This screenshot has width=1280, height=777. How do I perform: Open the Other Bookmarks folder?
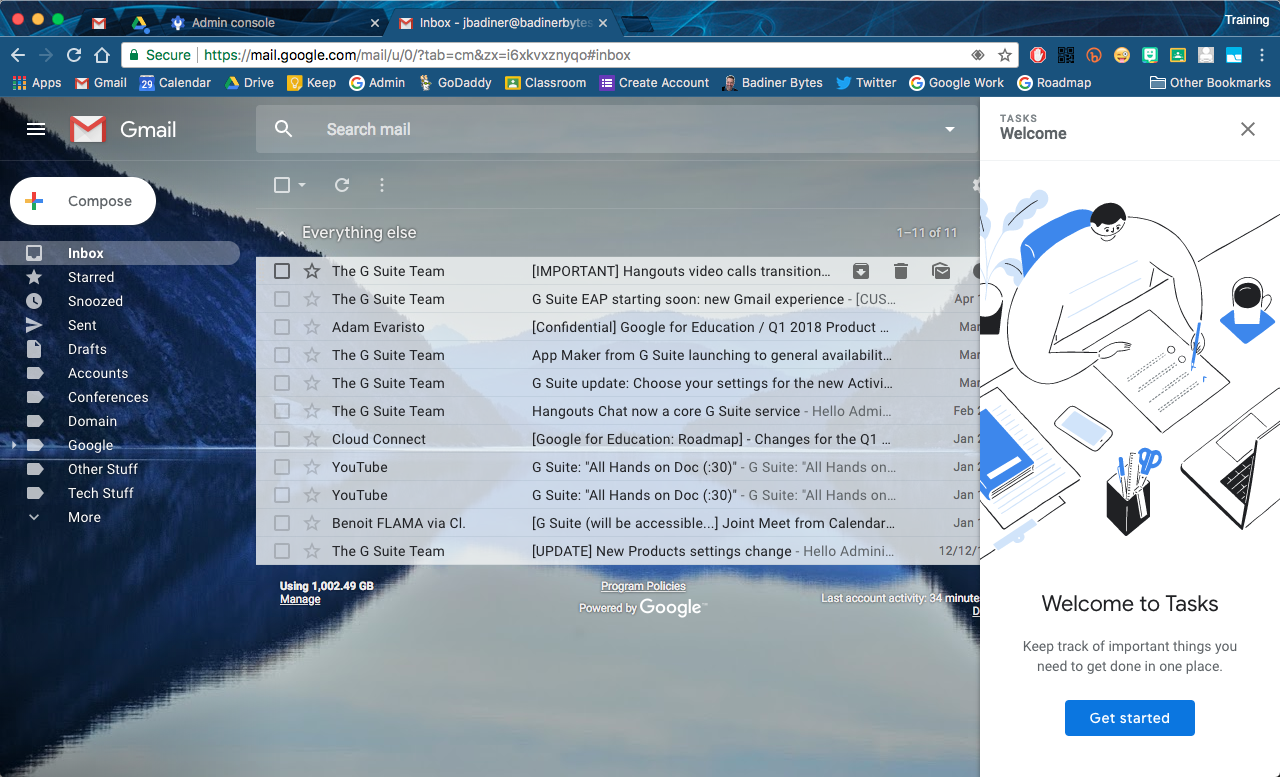click(x=1210, y=83)
